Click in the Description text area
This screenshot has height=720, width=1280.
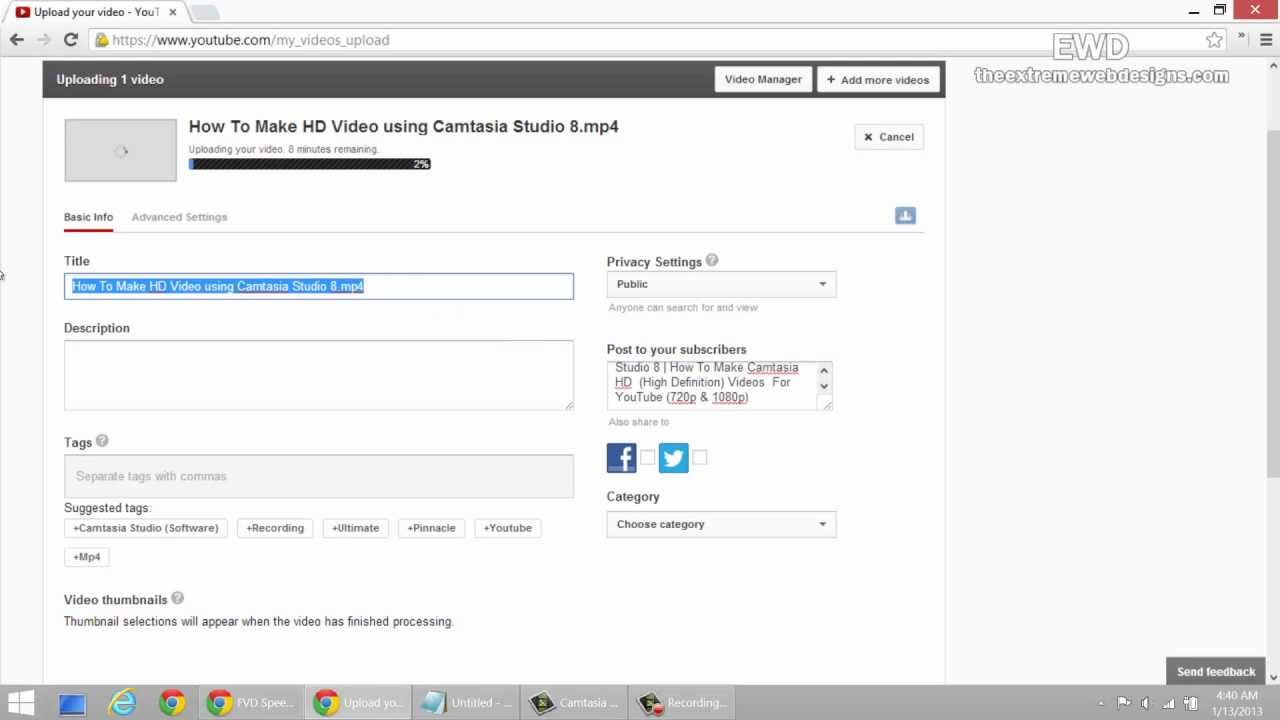(319, 375)
